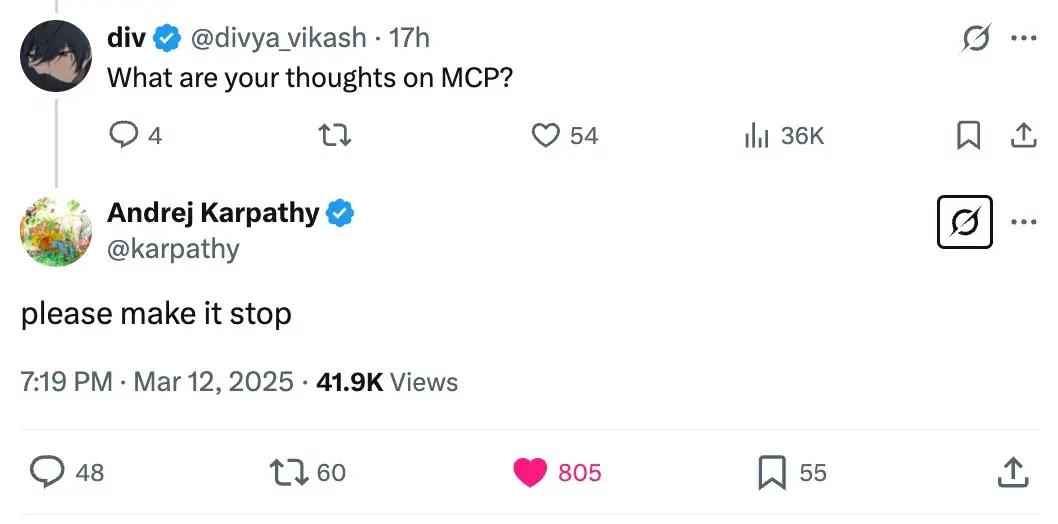Open more options on Karpathy's tweet
Screen dimensions: 1058x524
[1022, 221]
